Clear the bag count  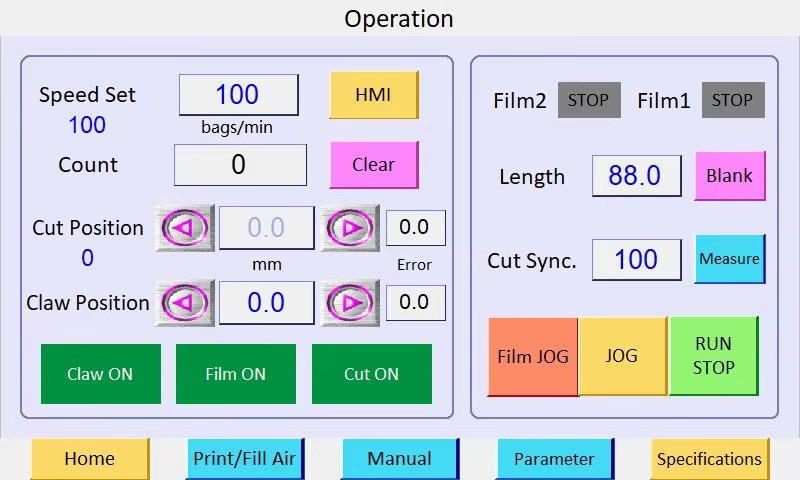pos(373,165)
